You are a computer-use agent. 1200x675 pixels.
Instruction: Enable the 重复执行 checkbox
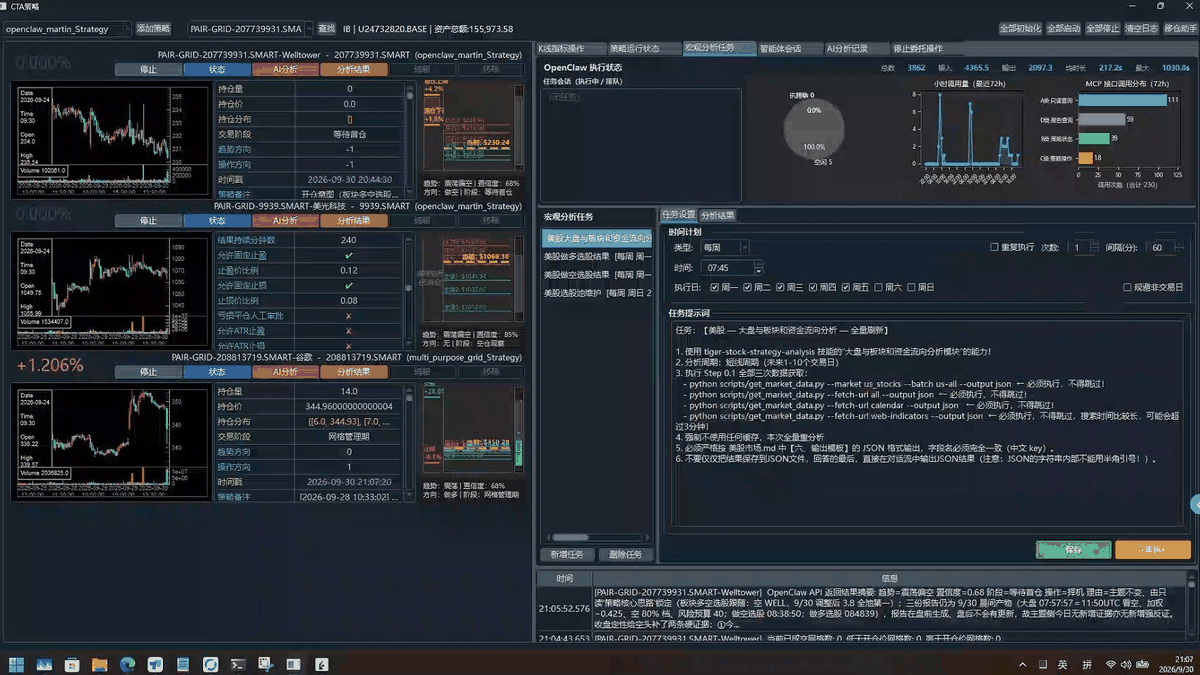tap(994, 247)
